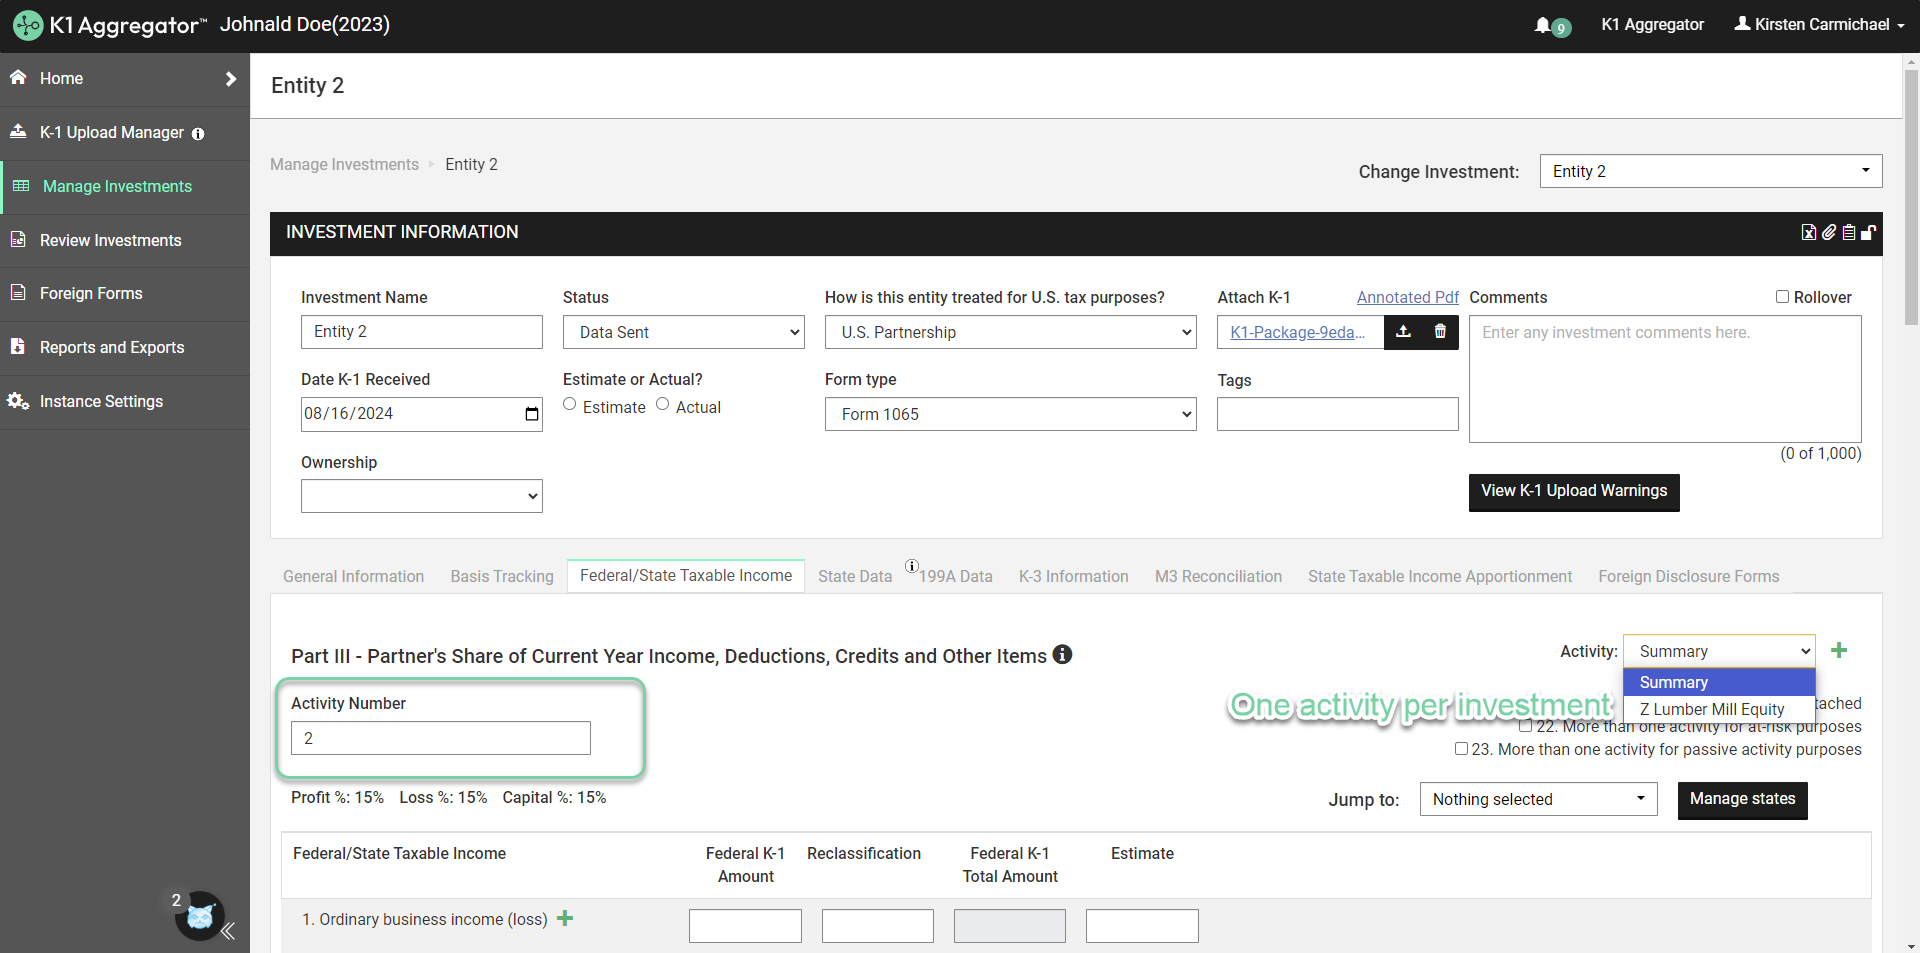This screenshot has height=953, width=1920.
Task: Click the unlock padlock icon
Action: coord(1868,232)
